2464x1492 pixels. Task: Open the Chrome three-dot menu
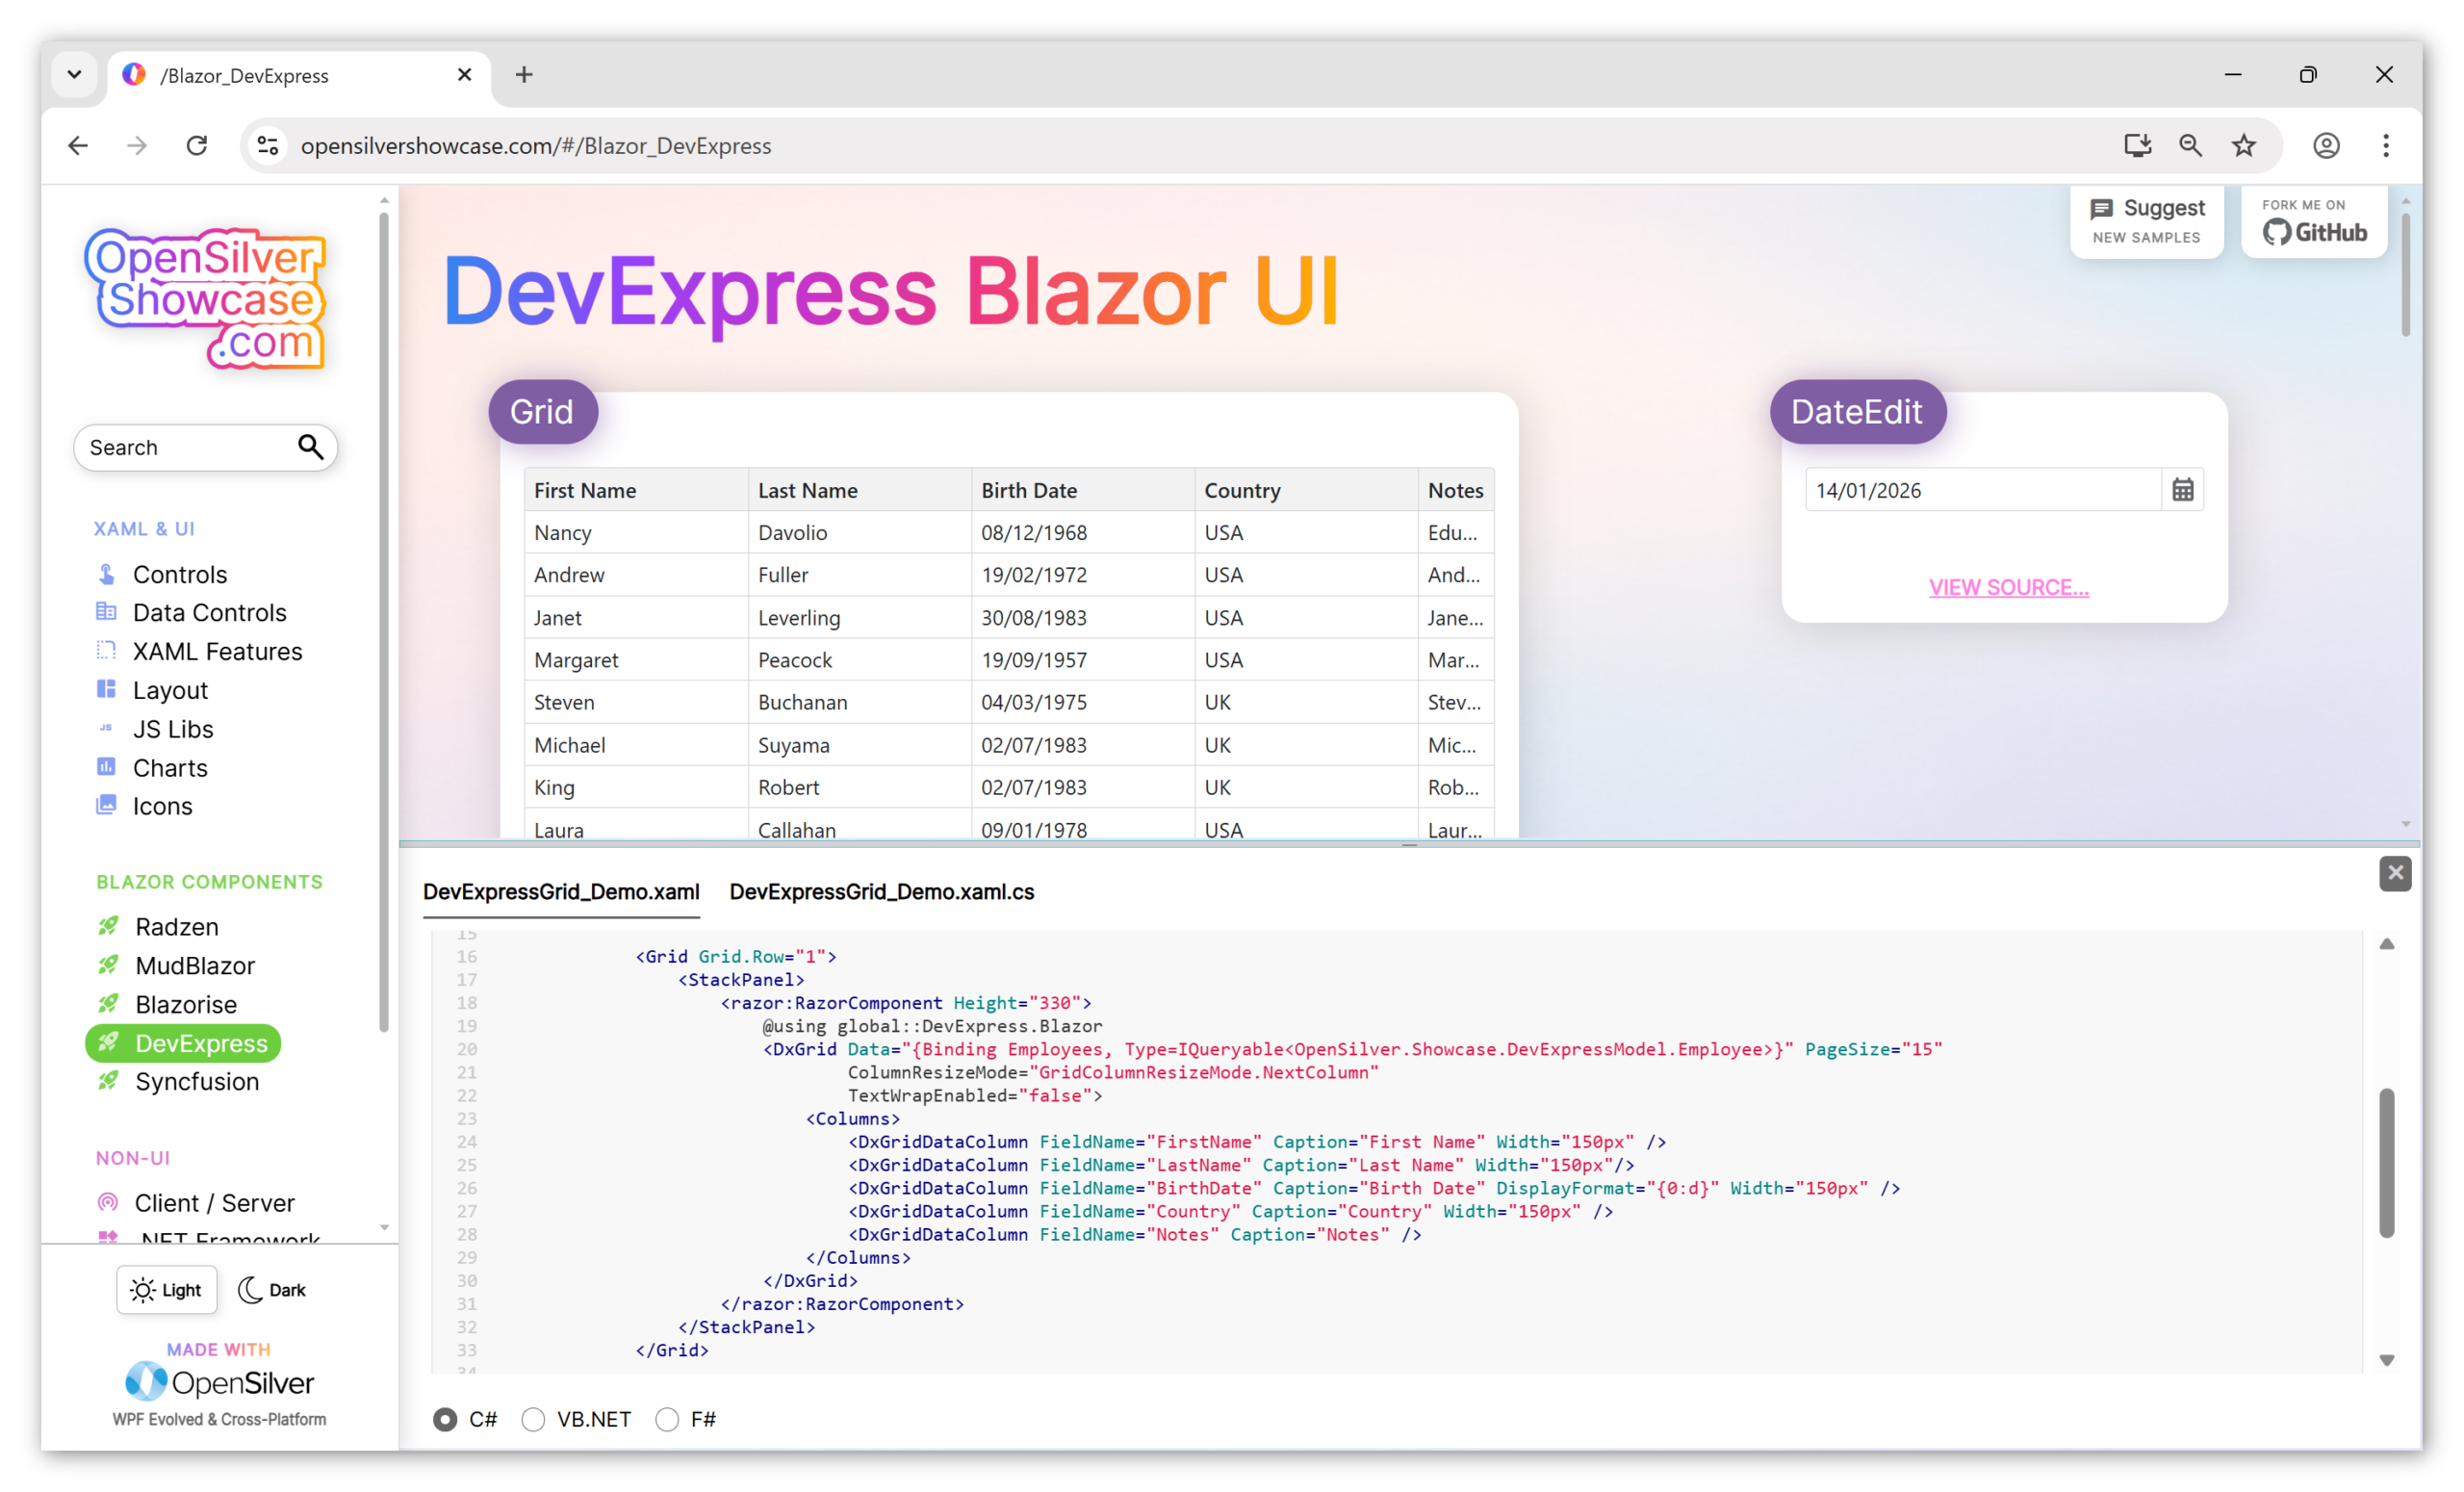coord(2387,145)
